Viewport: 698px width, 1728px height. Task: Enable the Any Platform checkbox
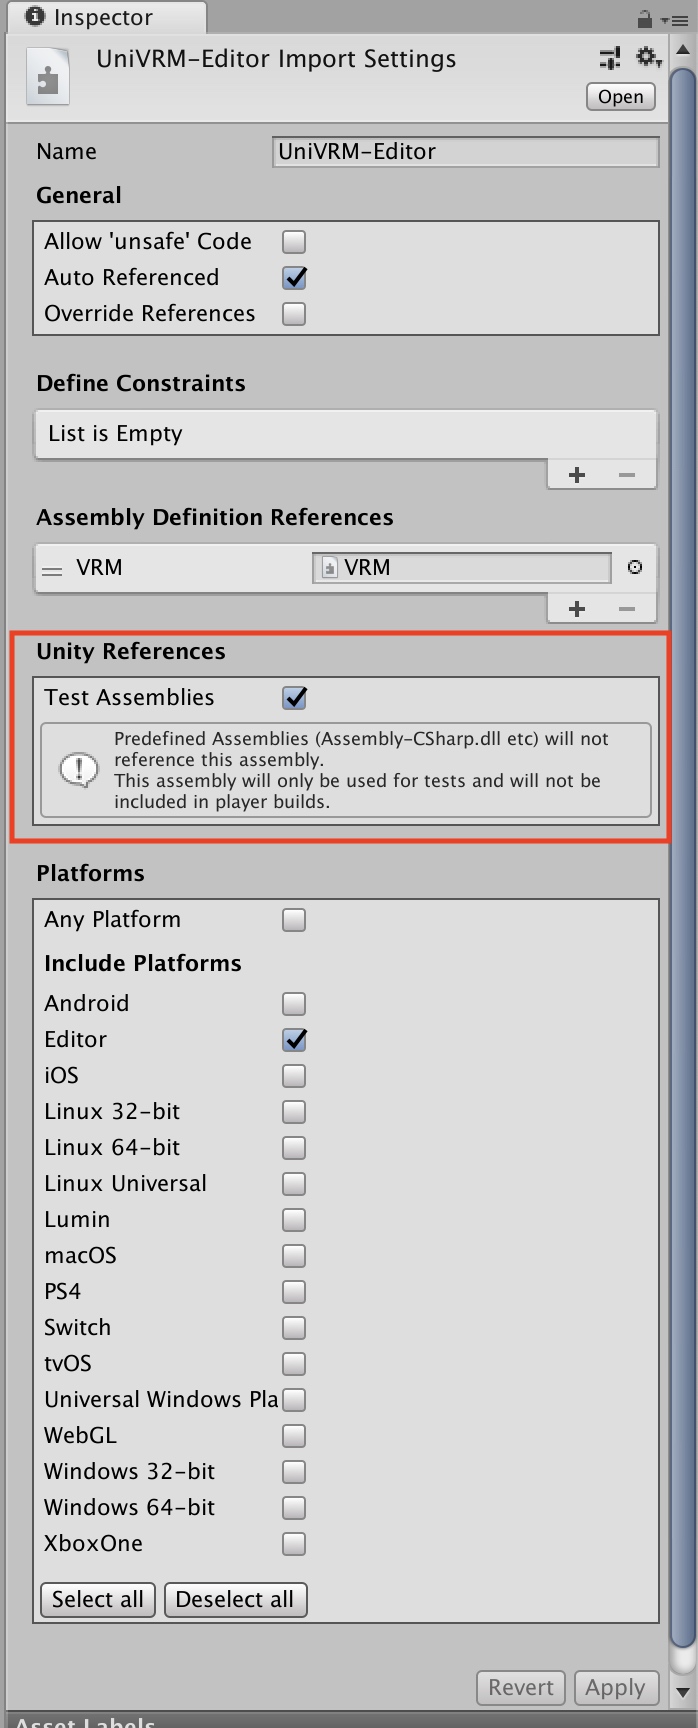(x=294, y=920)
